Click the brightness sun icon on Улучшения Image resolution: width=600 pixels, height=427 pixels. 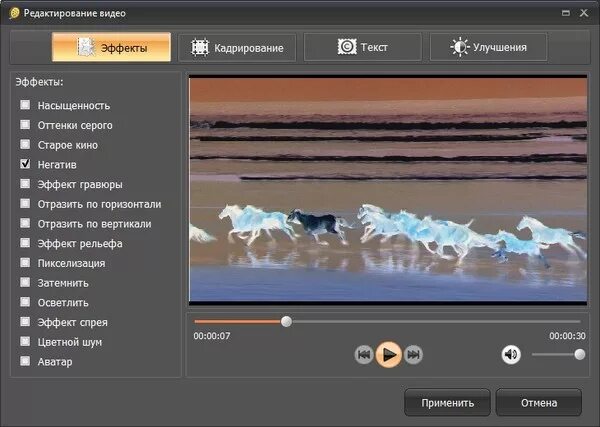460,47
